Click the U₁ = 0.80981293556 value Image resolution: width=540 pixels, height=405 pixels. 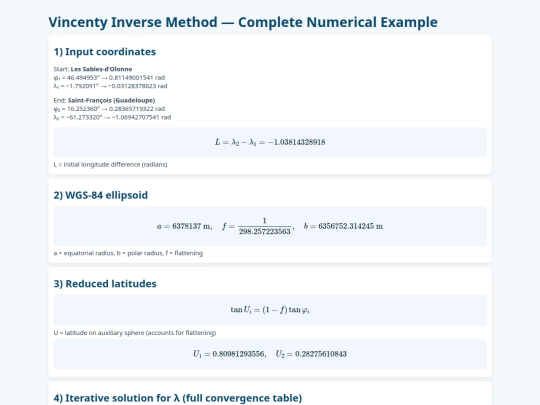[229, 354]
